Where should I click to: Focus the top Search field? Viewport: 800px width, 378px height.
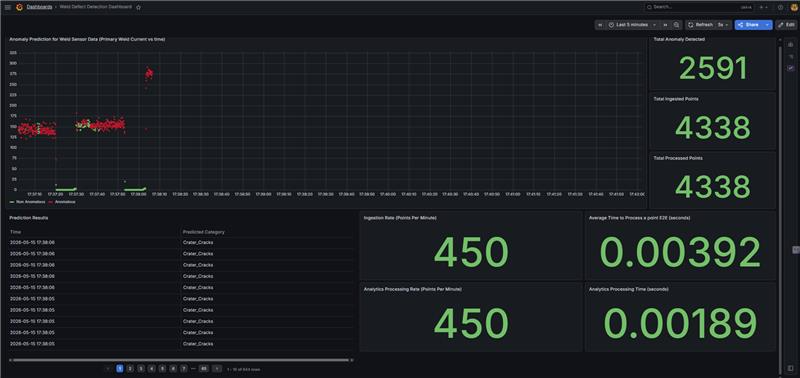(699, 7)
